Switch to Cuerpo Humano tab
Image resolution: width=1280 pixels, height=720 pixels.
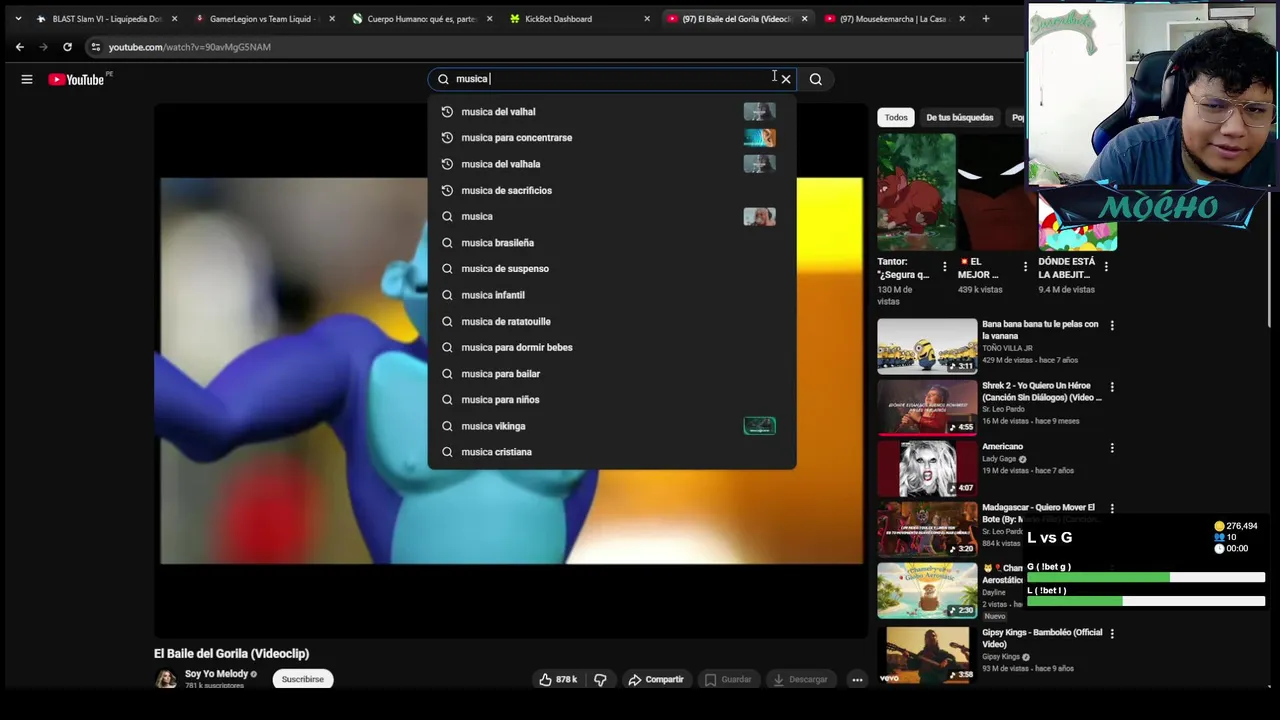(421, 18)
